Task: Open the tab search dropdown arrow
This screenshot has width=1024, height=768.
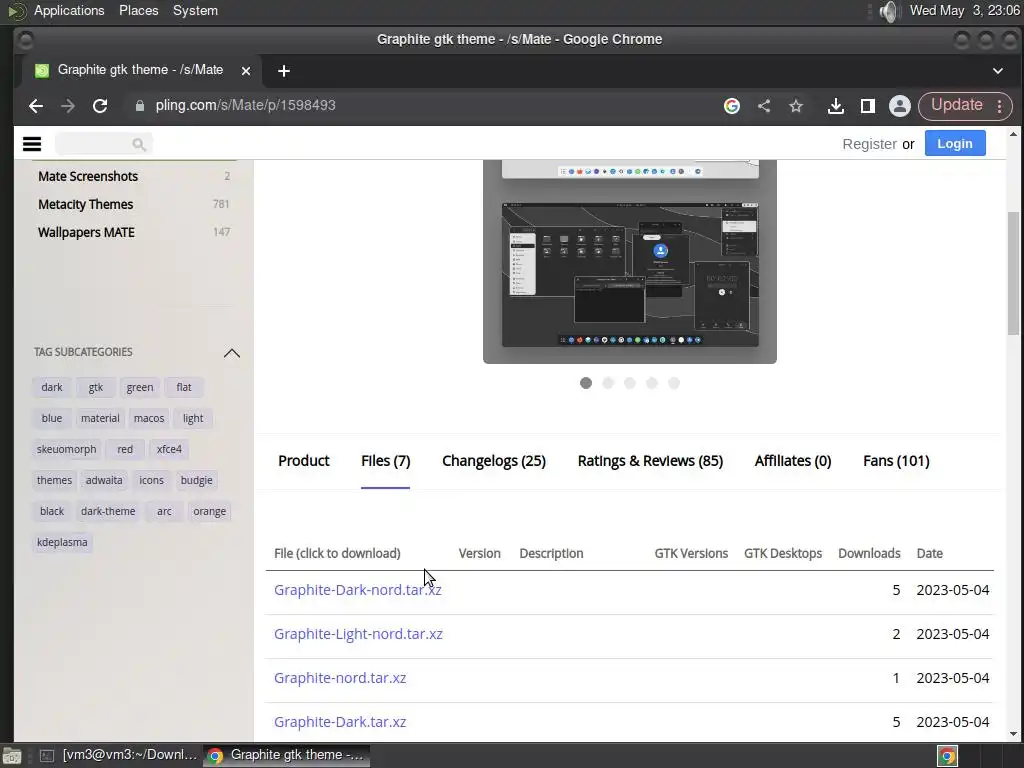Action: [x=998, y=71]
